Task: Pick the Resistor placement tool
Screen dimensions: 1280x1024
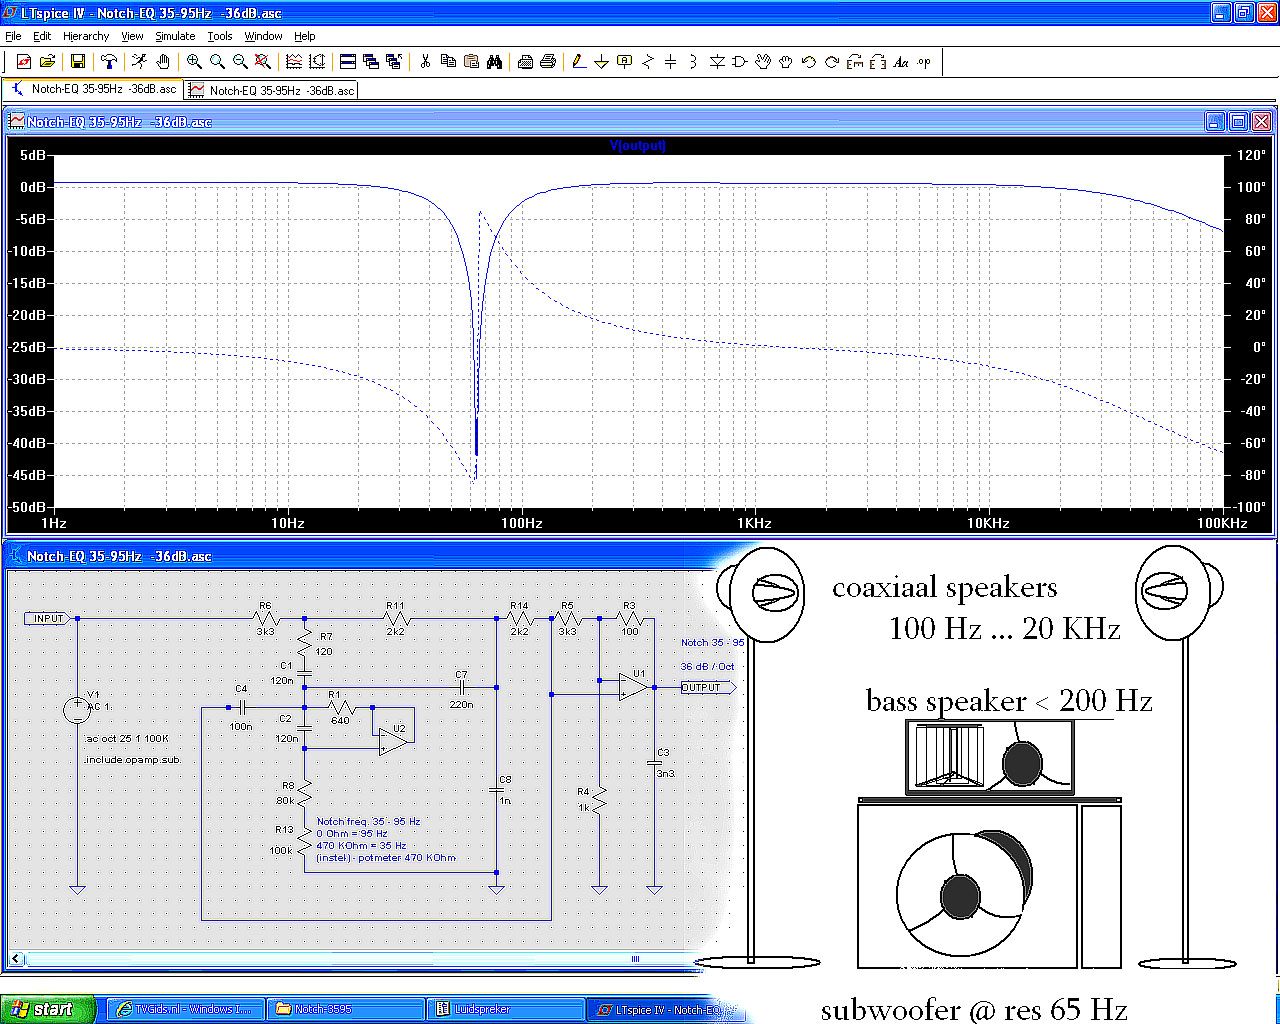Action: [x=648, y=62]
